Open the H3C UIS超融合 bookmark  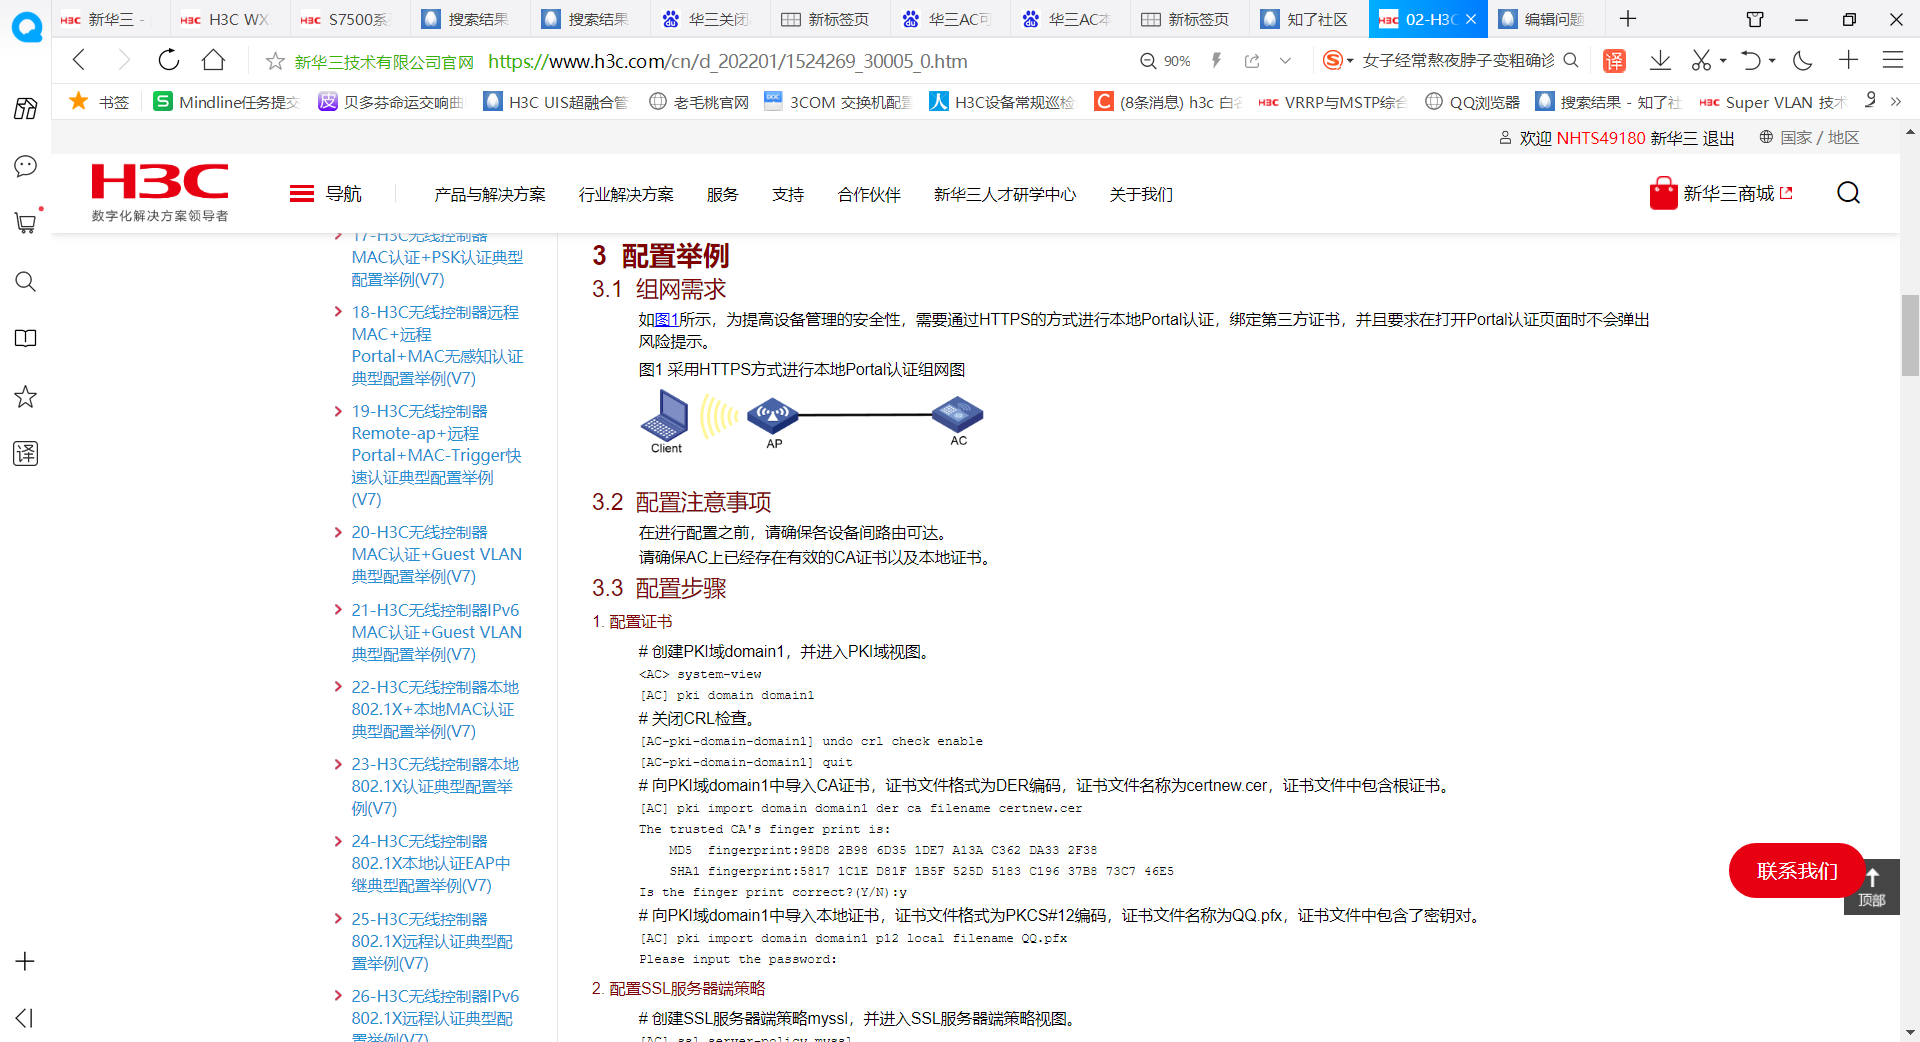coord(556,102)
